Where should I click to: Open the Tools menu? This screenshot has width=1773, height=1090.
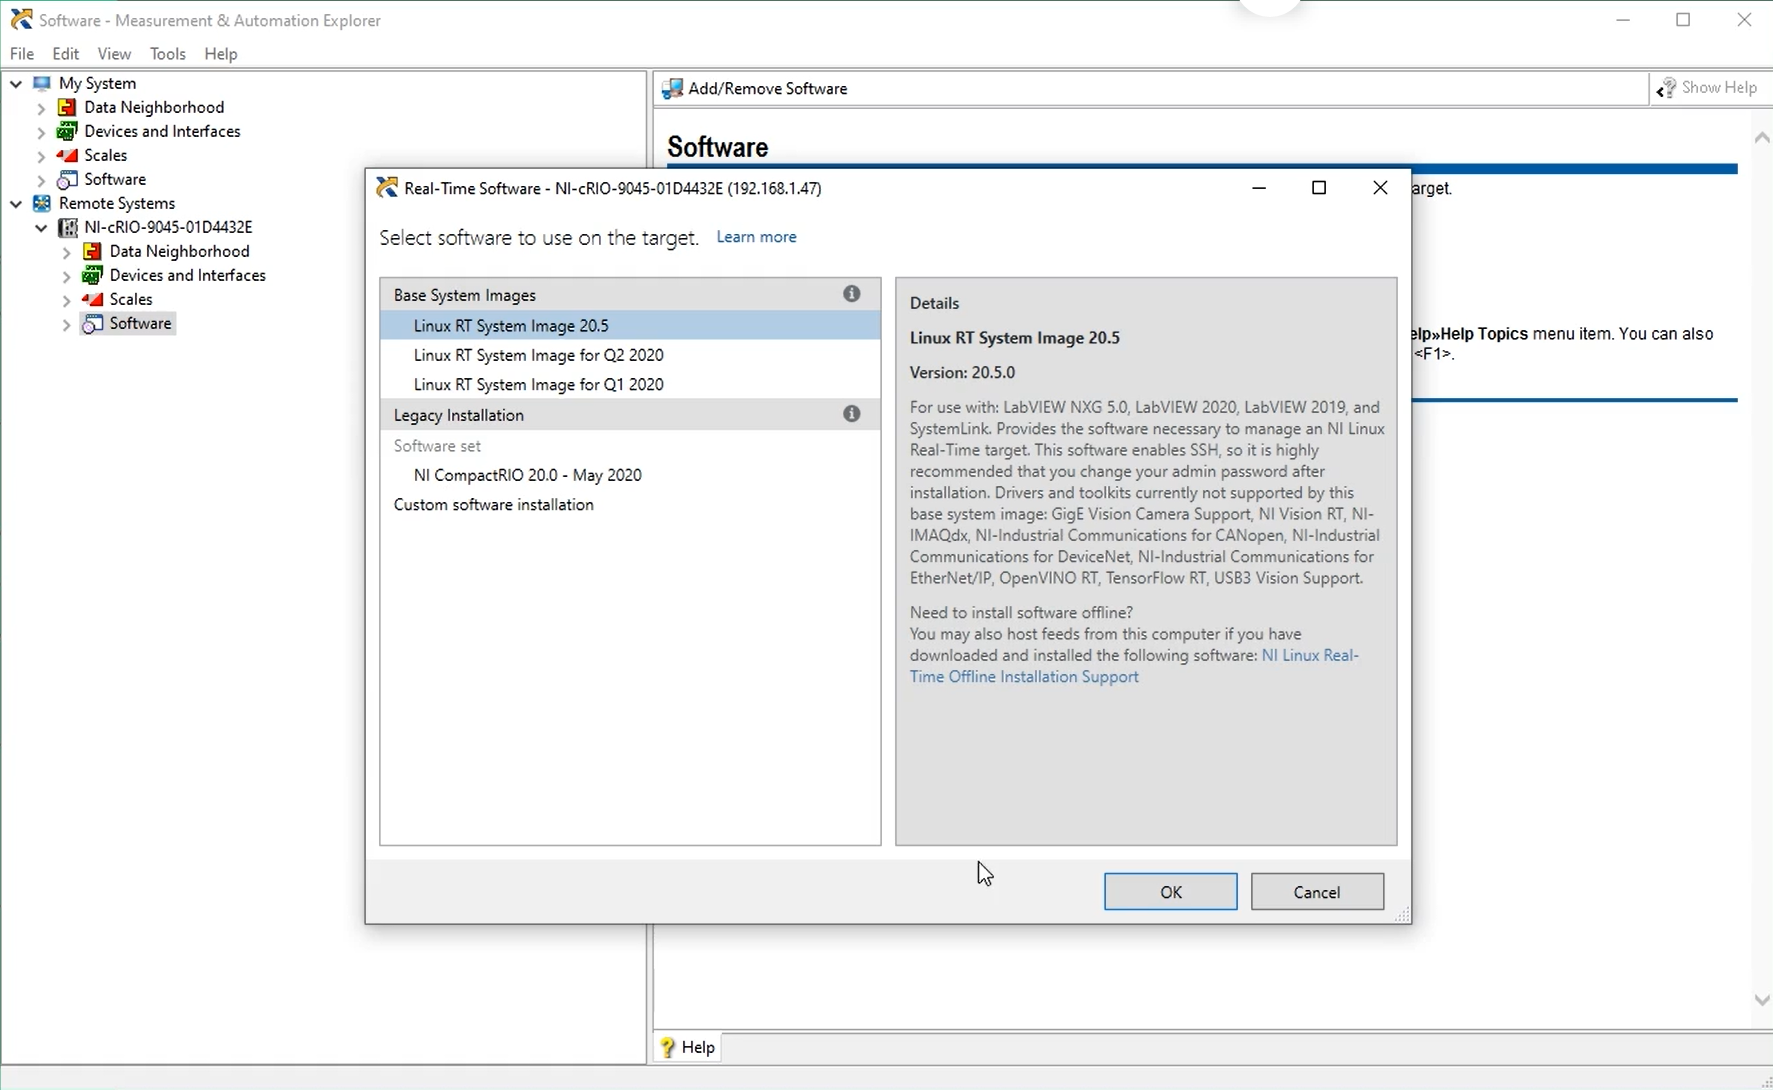pos(167,54)
